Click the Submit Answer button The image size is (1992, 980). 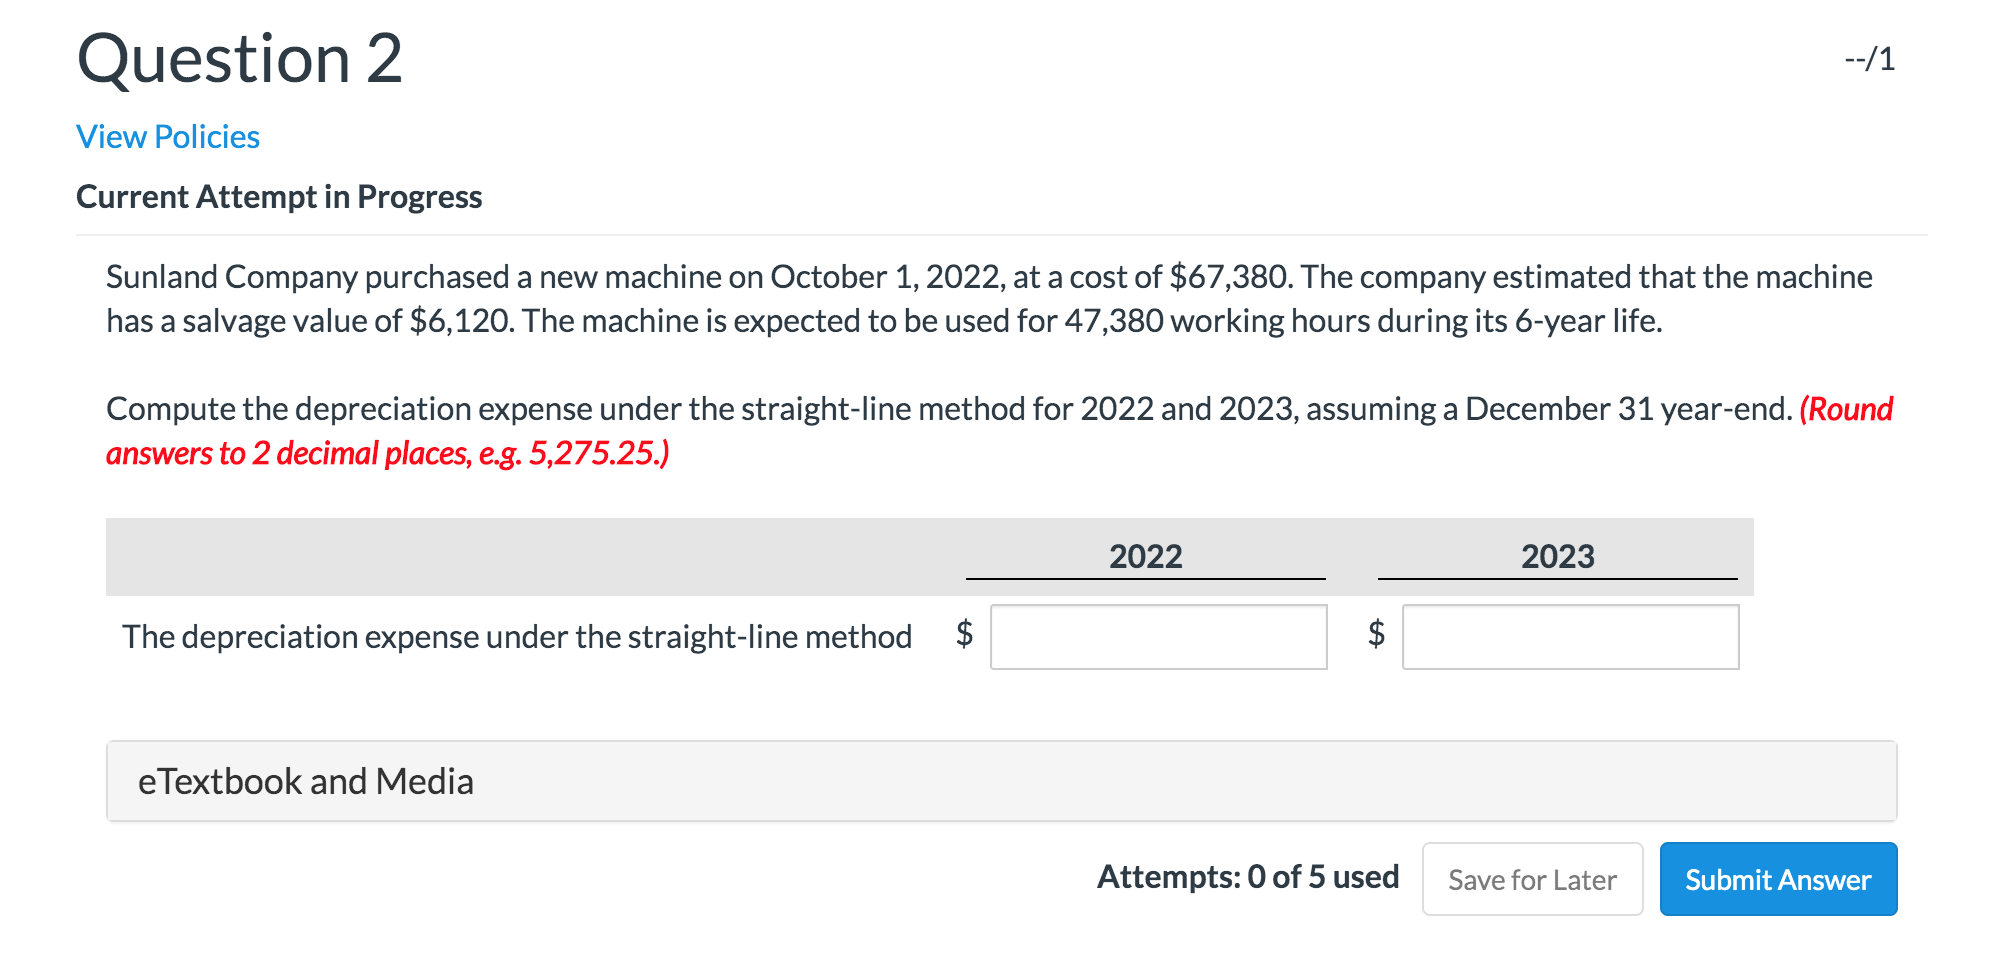click(x=1778, y=878)
